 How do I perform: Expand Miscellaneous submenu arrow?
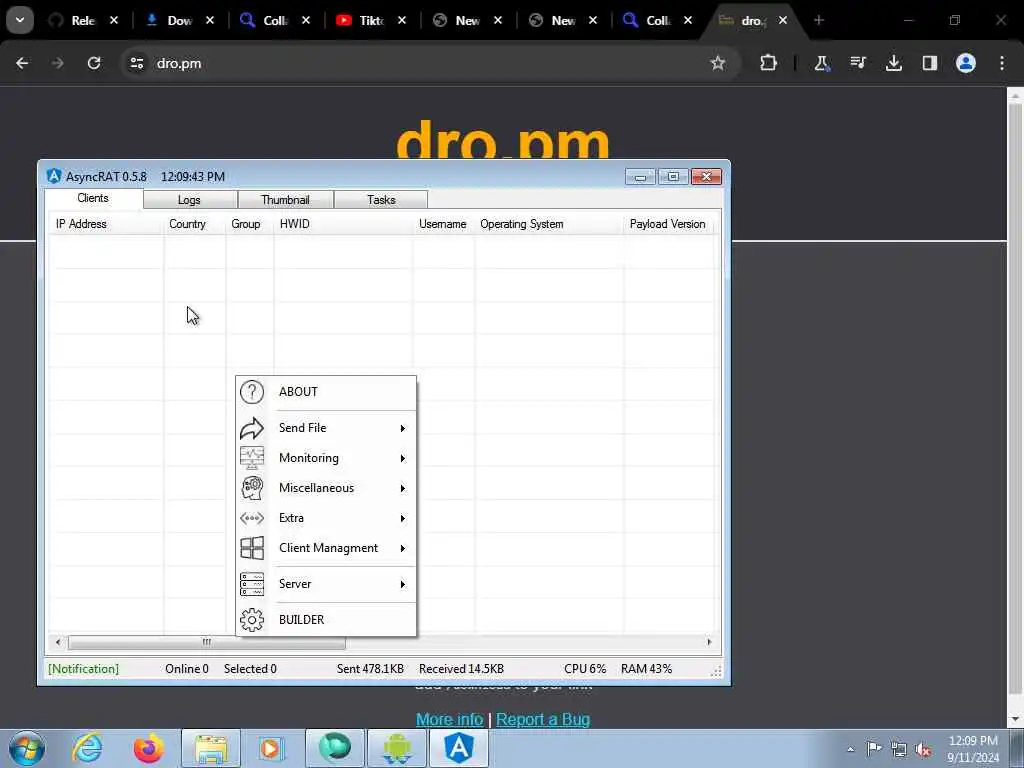403,488
